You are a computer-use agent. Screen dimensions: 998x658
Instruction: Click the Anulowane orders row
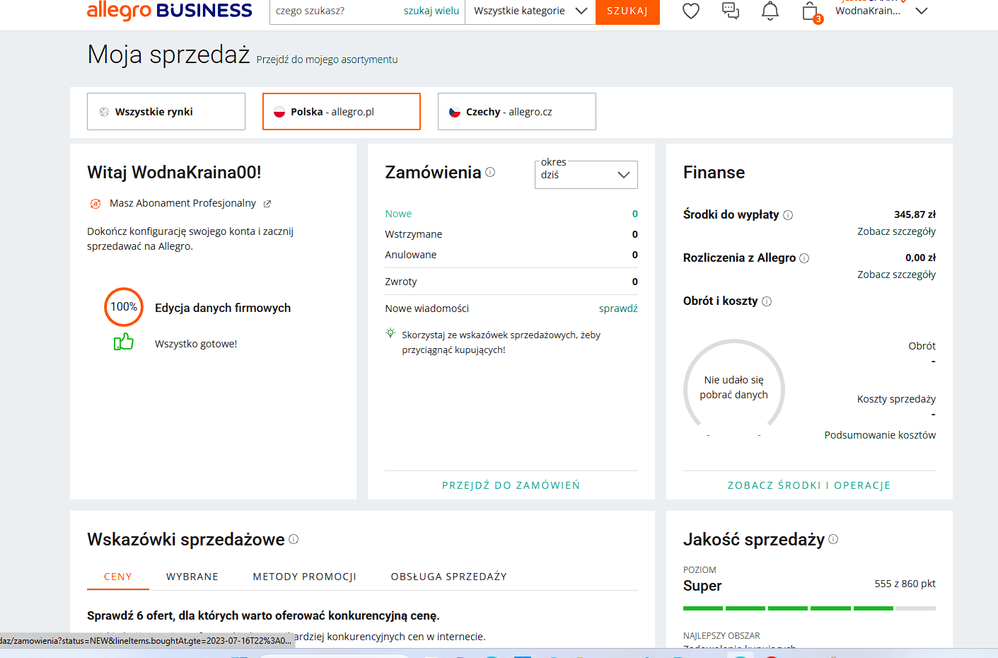[x=511, y=255]
